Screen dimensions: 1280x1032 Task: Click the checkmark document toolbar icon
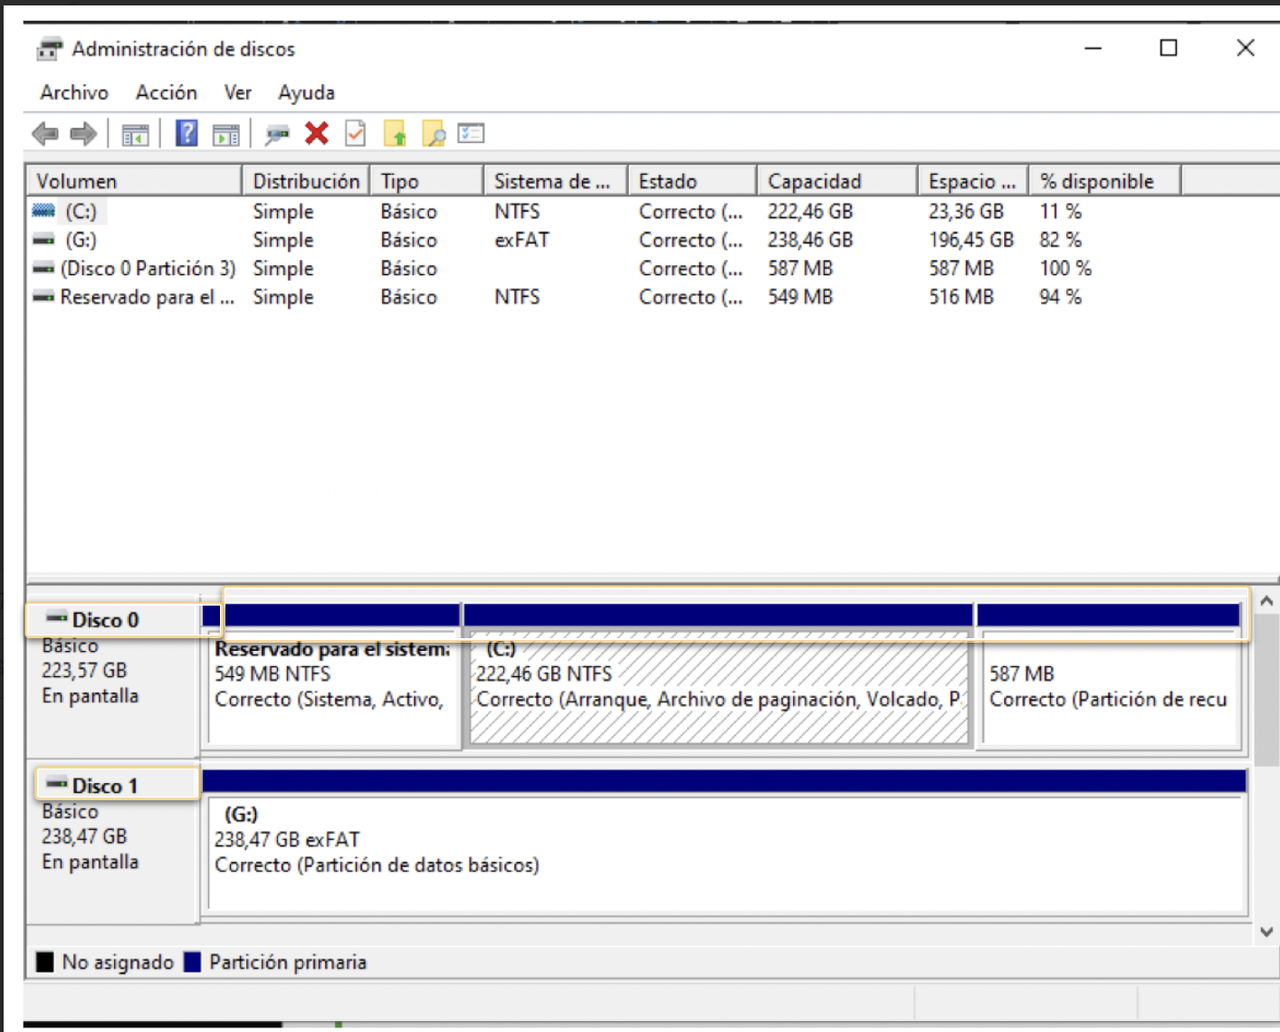coord(354,133)
